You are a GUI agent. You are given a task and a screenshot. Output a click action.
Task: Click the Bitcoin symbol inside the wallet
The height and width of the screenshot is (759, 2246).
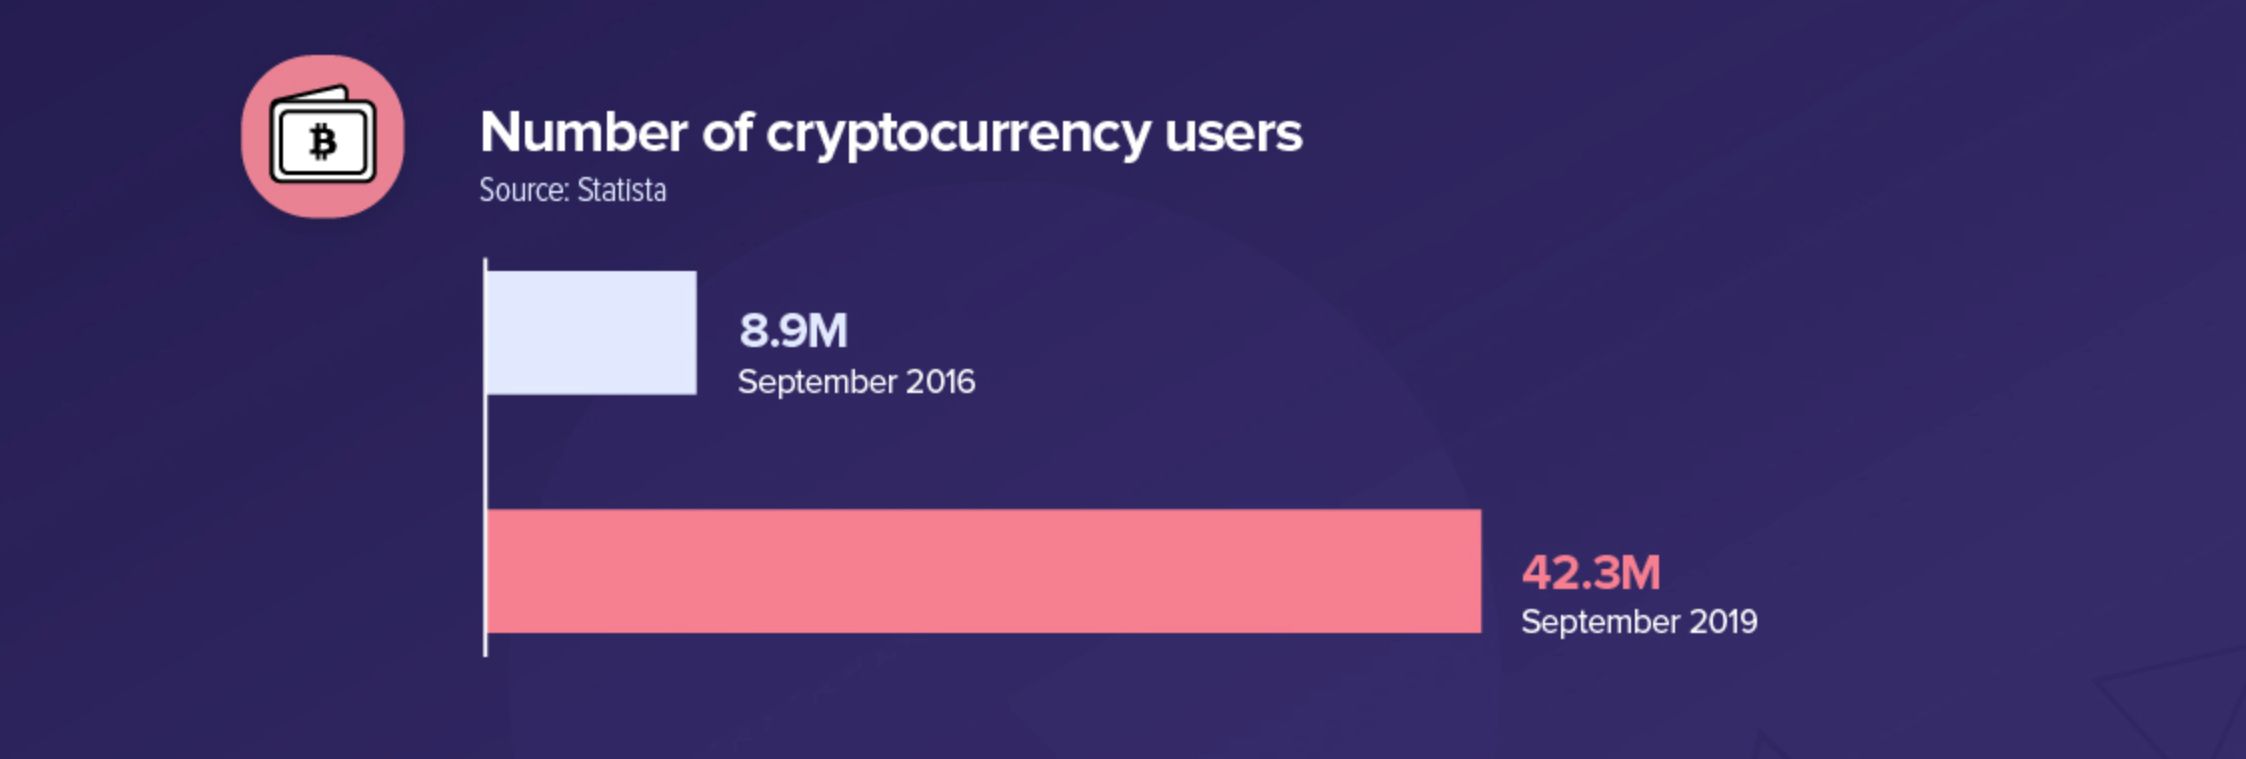click(322, 142)
